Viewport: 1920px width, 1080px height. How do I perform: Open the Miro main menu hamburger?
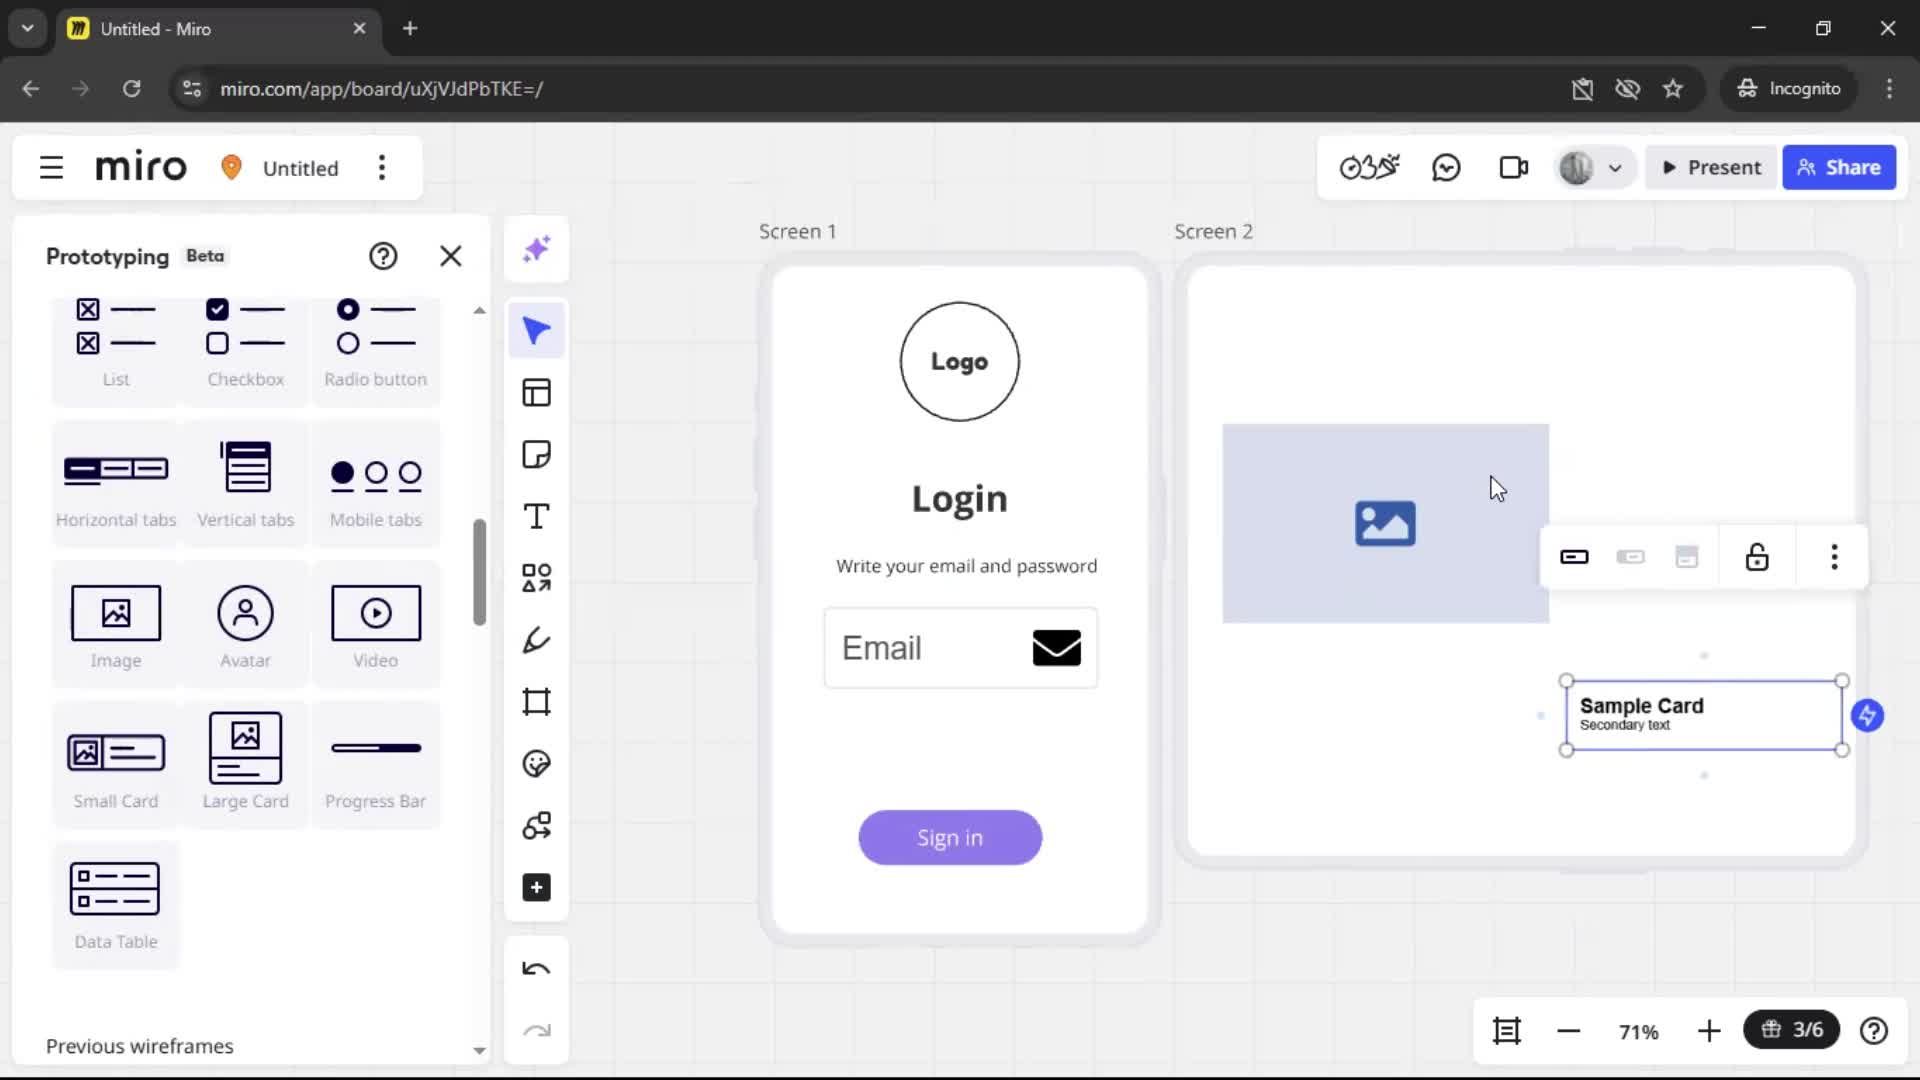pyautogui.click(x=51, y=168)
